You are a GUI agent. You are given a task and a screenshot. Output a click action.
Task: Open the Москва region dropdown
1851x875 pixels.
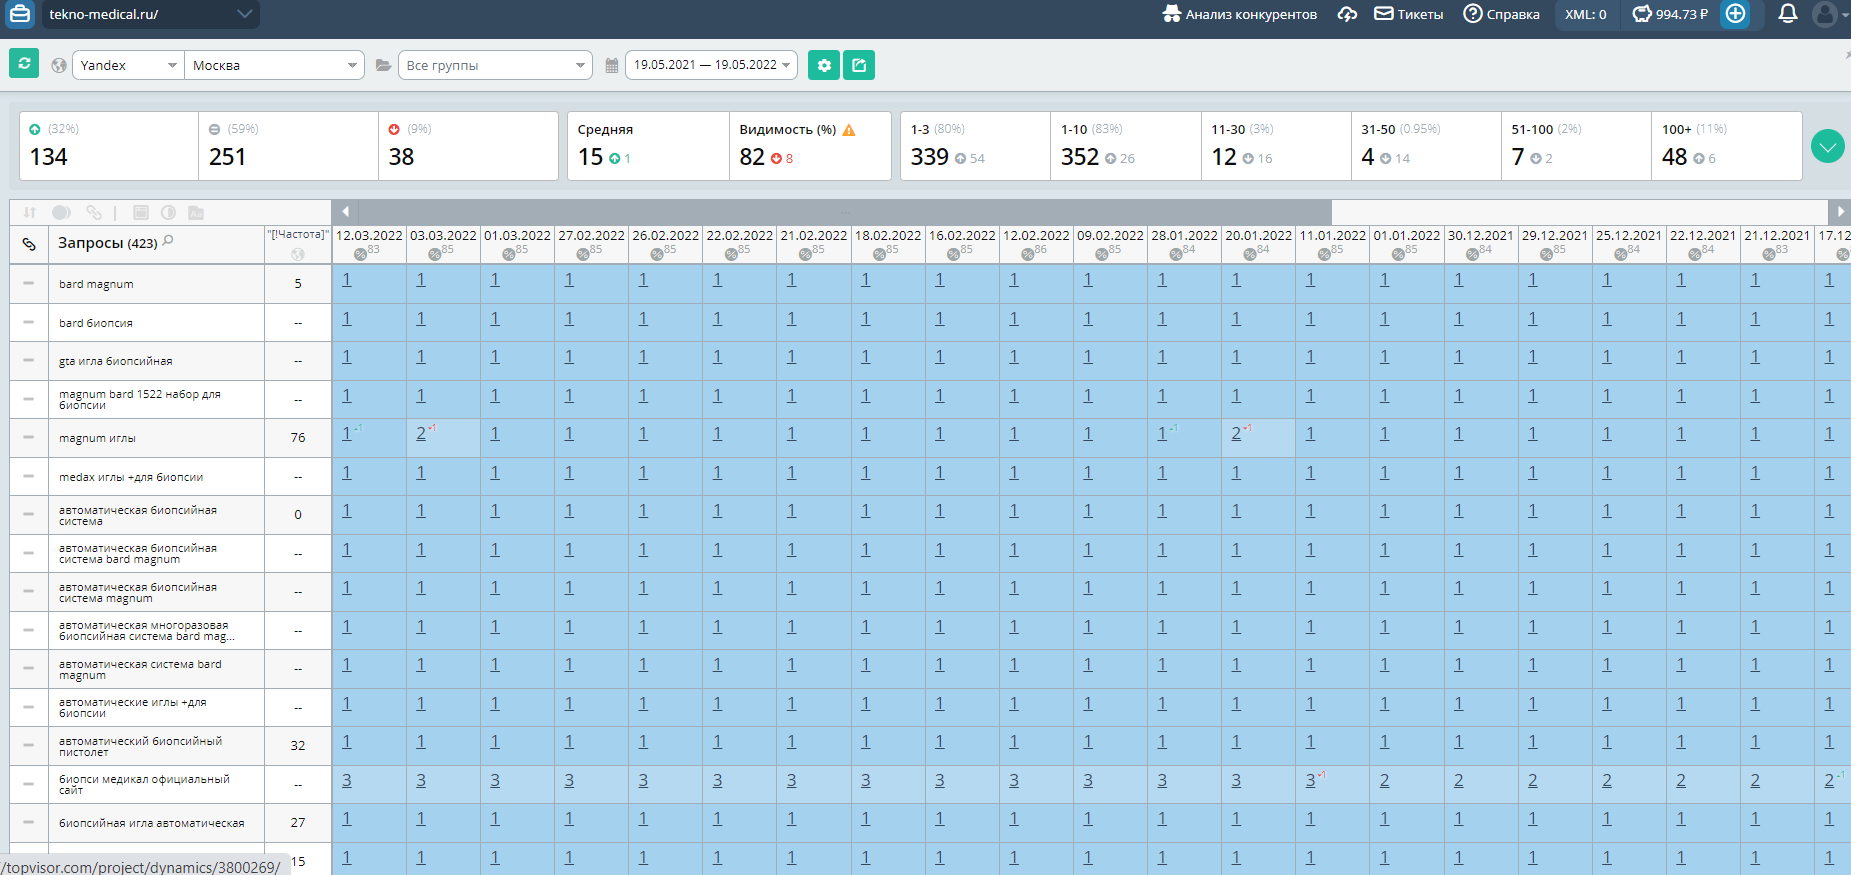point(274,65)
